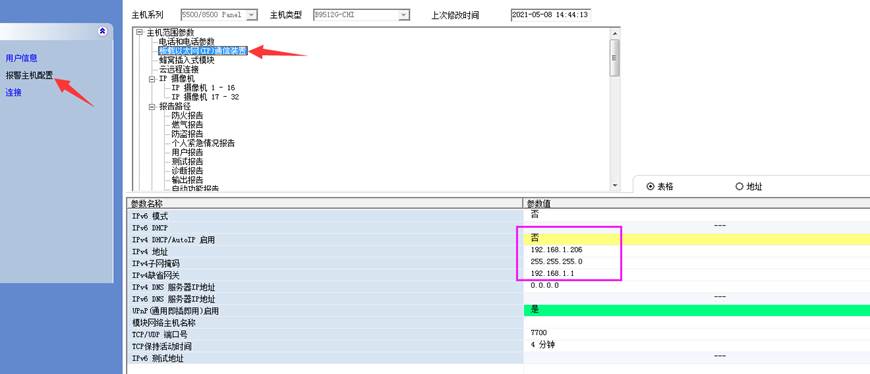The width and height of the screenshot is (870, 374).
Task: Click the 上次修改时间 field
Action: 550,15
